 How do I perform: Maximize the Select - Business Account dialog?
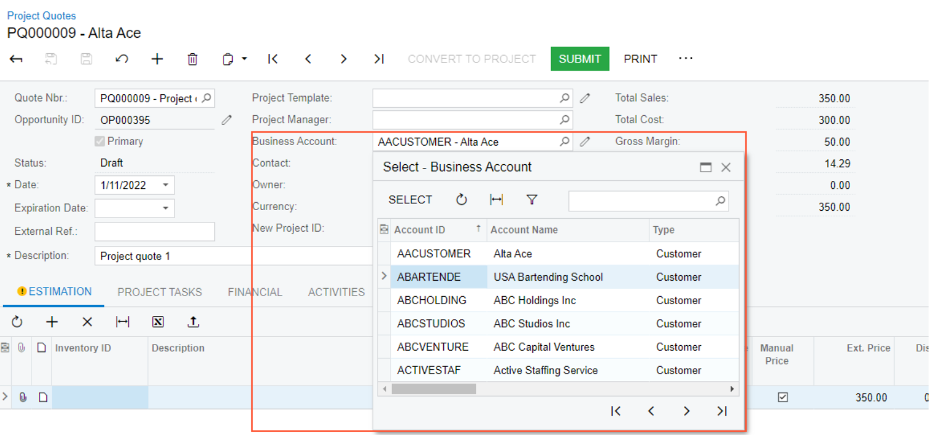(706, 168)
